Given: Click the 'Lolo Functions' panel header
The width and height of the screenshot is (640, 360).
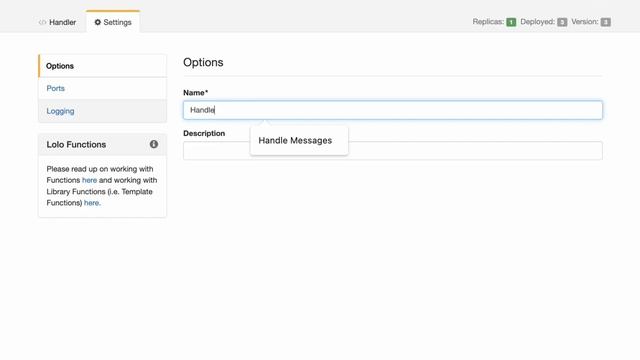Looking at the screenshot, I should pos(102,144).
